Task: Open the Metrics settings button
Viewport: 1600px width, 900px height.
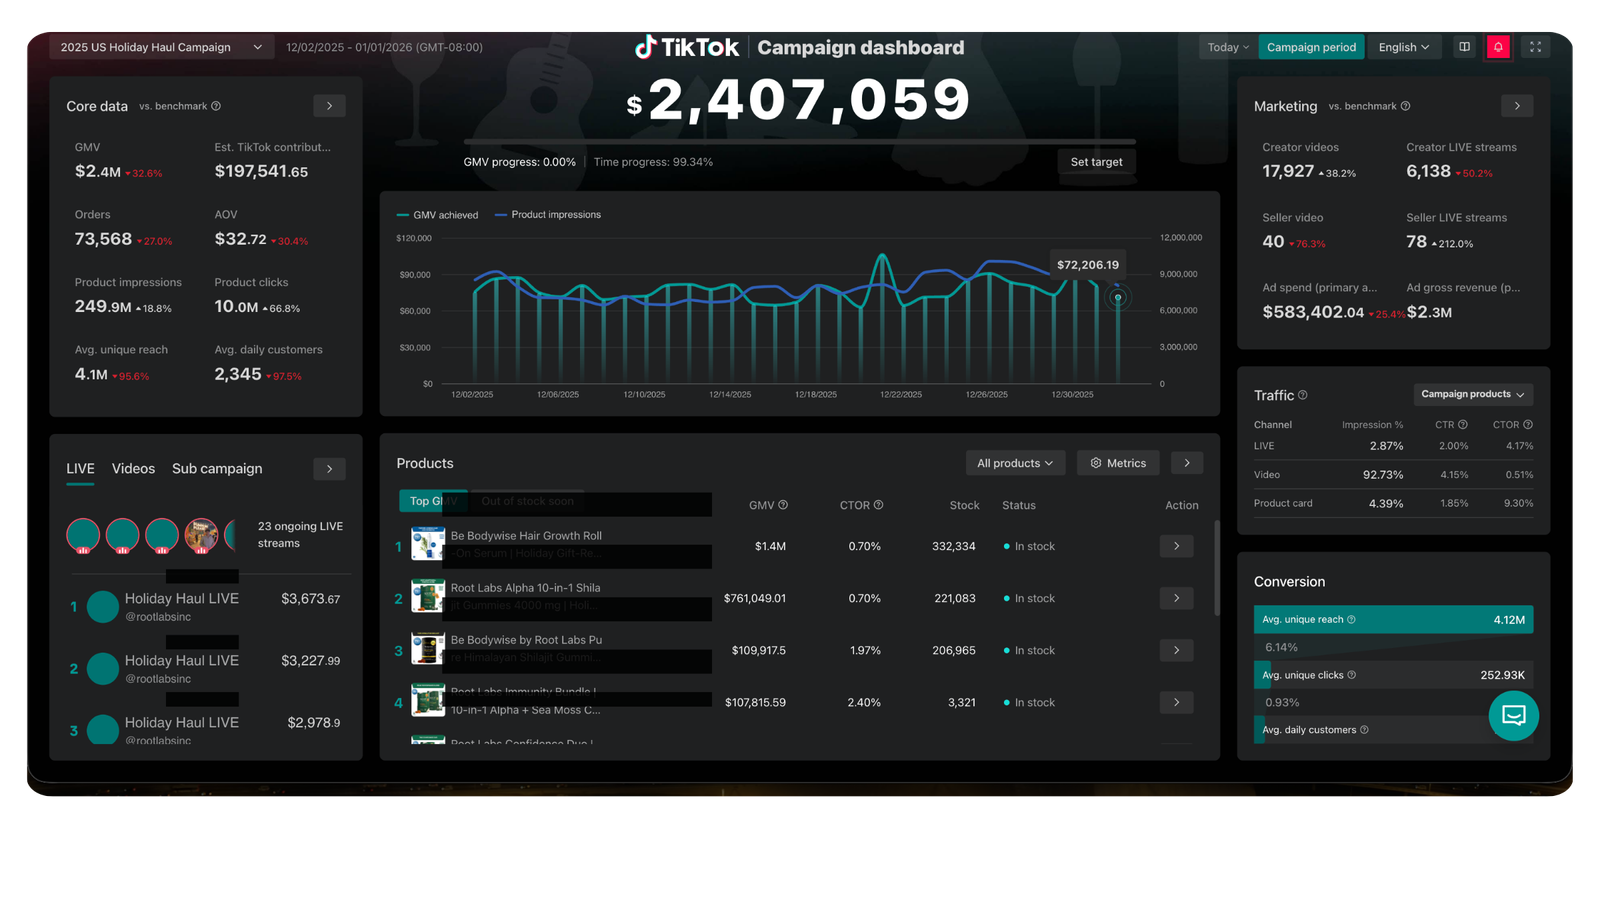Action: [x=1118, y=463]
